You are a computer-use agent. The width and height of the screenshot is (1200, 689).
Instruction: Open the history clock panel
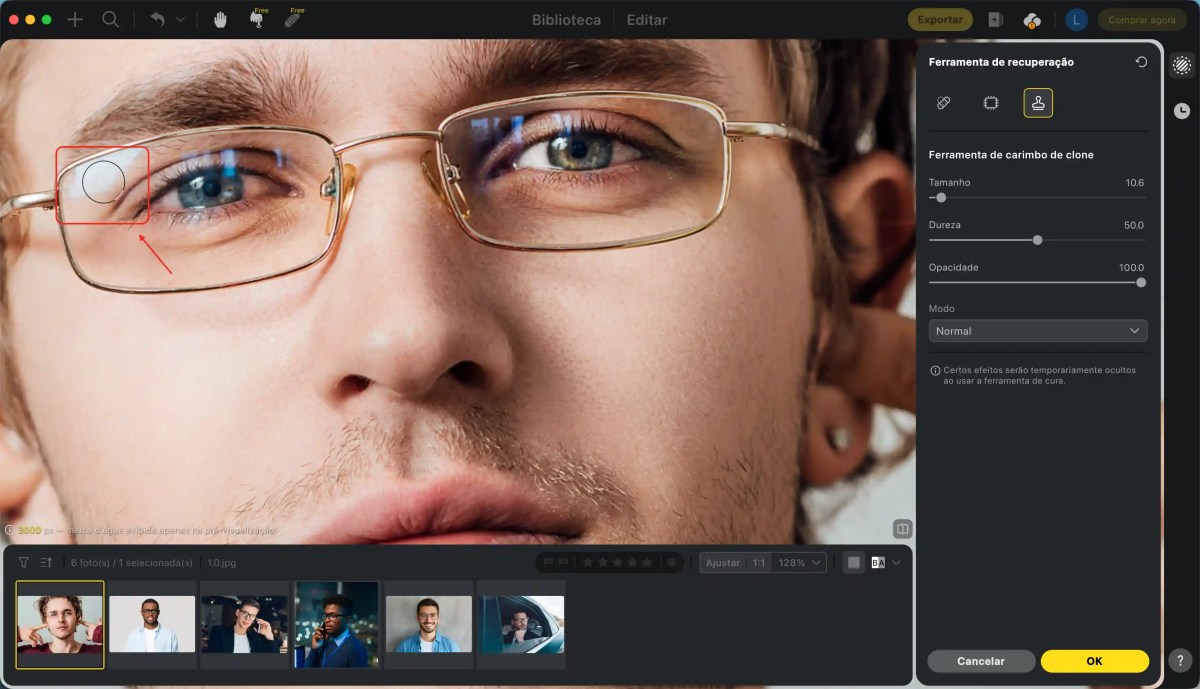pyautogui.click(x=1182, y=110)
